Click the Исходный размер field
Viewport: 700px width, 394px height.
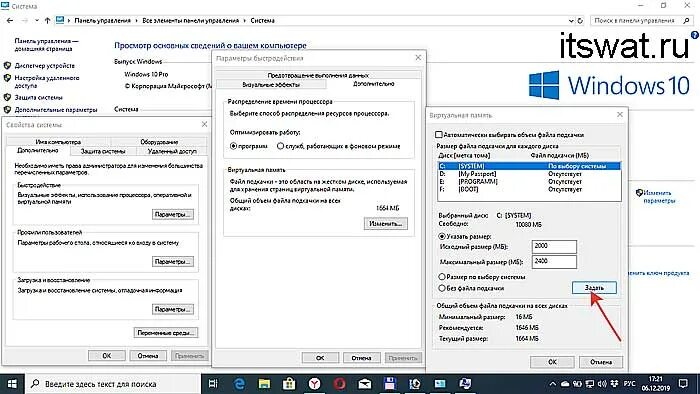point(554,246)
